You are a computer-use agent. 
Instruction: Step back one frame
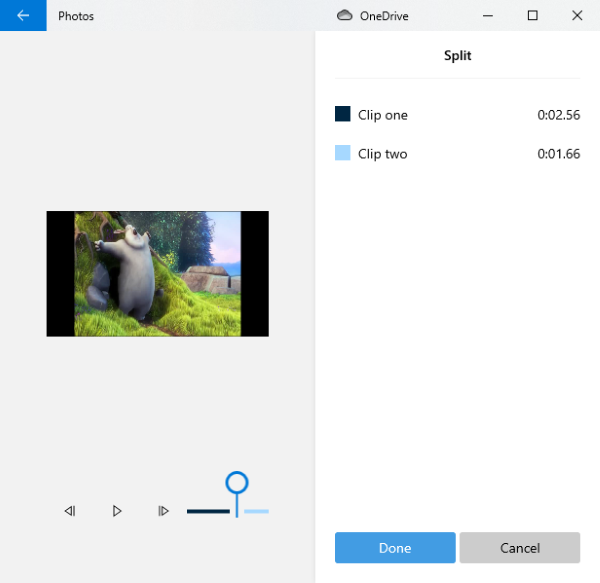[x=70, y=511]
